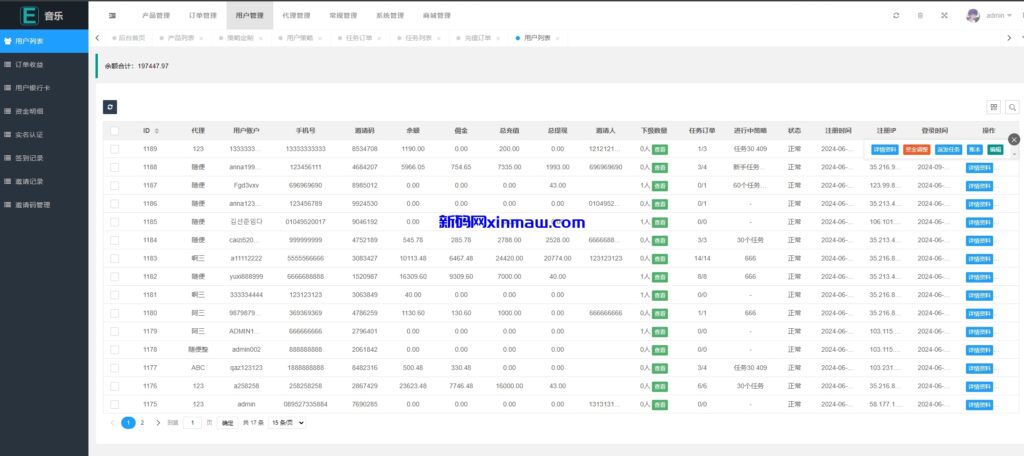Open the admin account dropdown
1024x456 pixels.
999,15
